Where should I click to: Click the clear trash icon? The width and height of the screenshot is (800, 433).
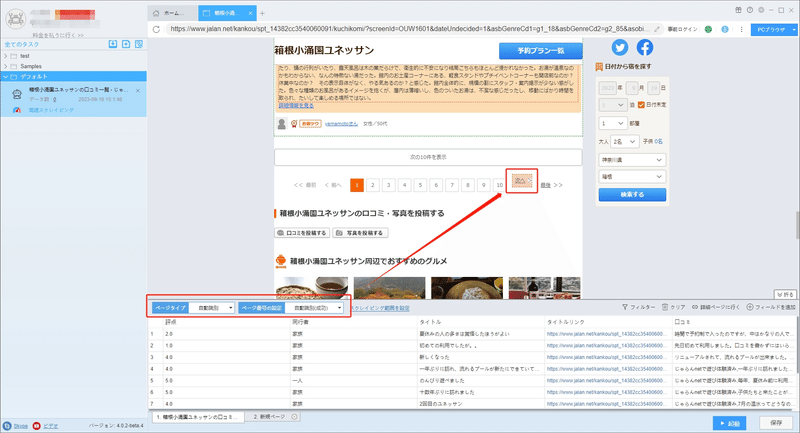click(665, 307)
